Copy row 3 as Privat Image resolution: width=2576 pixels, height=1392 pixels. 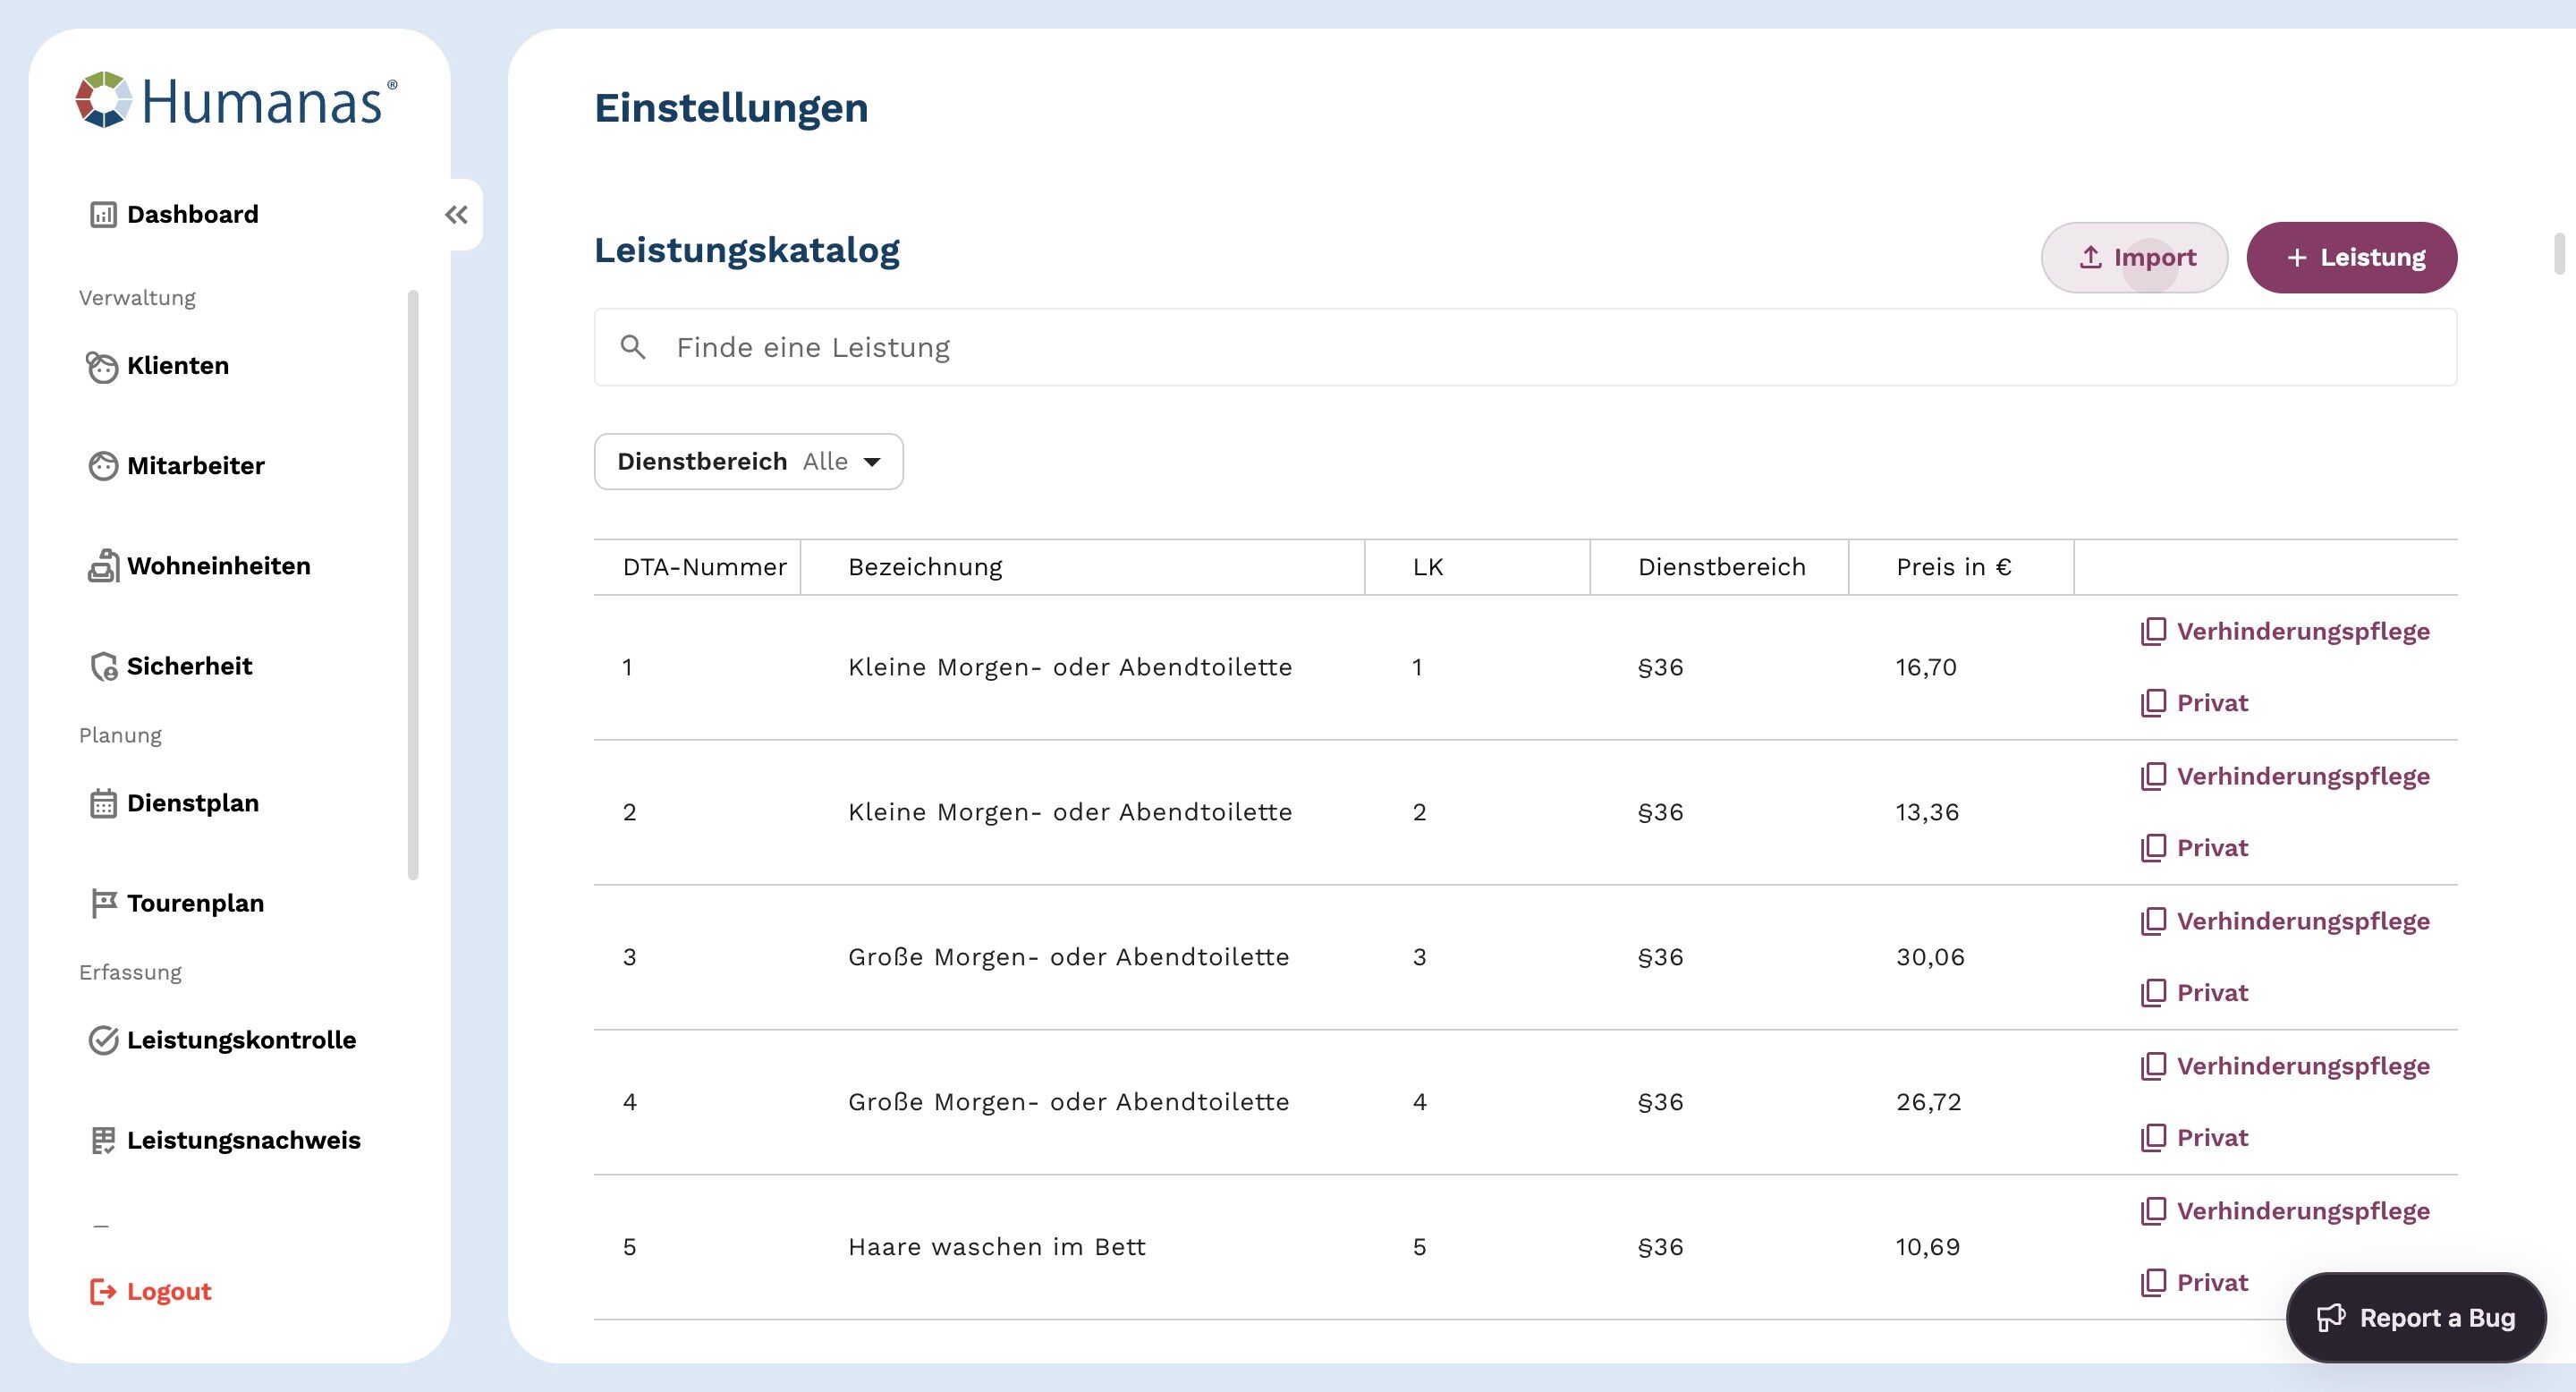click(x=2194, y=993)
